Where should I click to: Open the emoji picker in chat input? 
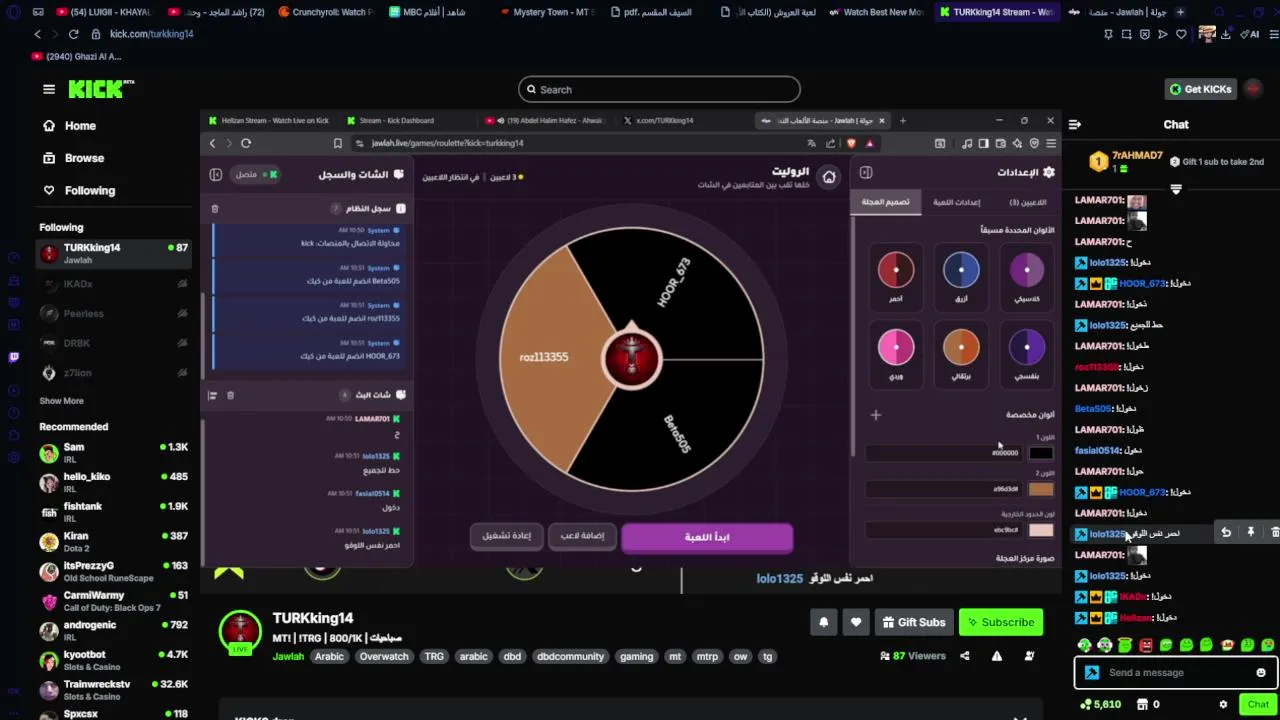pos(1261,672)
